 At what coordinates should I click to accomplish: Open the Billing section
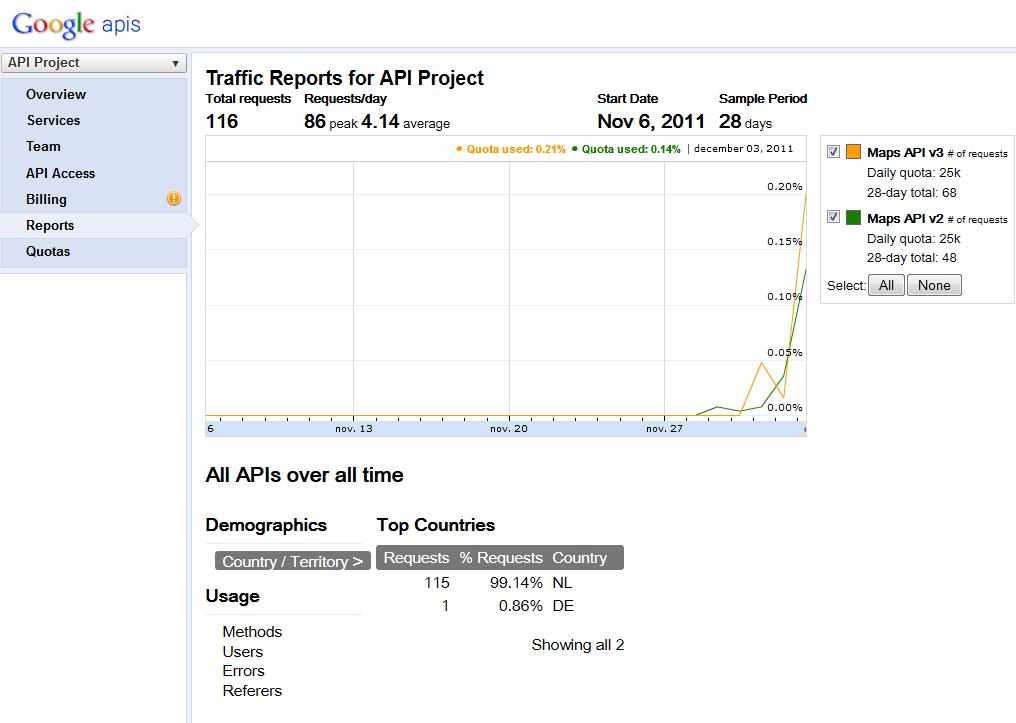click(46, 200)
